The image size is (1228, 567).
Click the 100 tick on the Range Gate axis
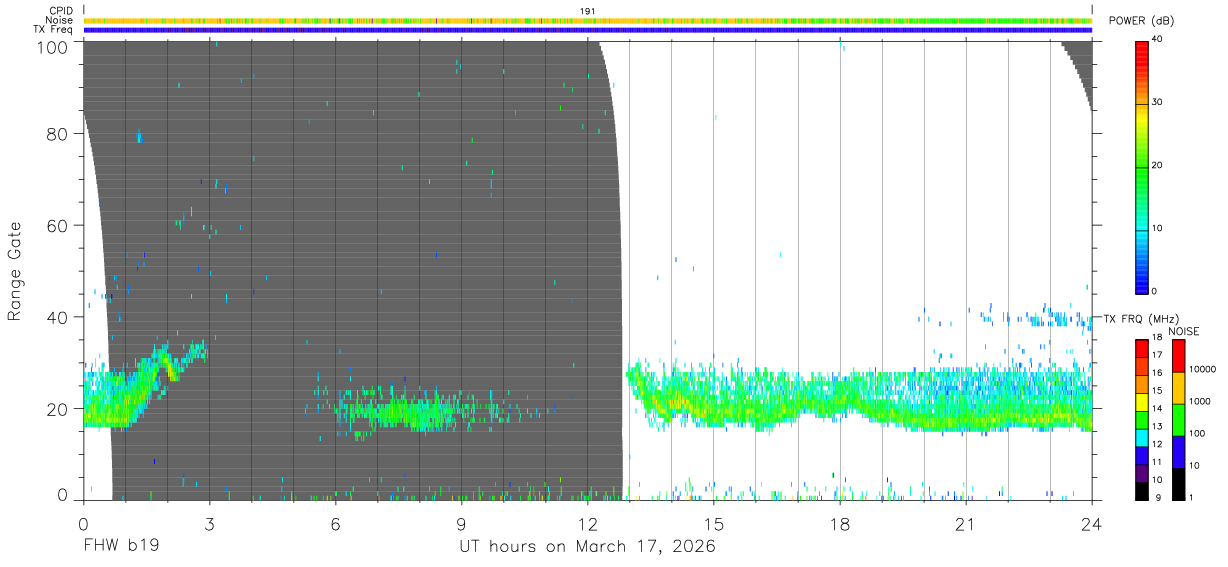click(53, 46)
